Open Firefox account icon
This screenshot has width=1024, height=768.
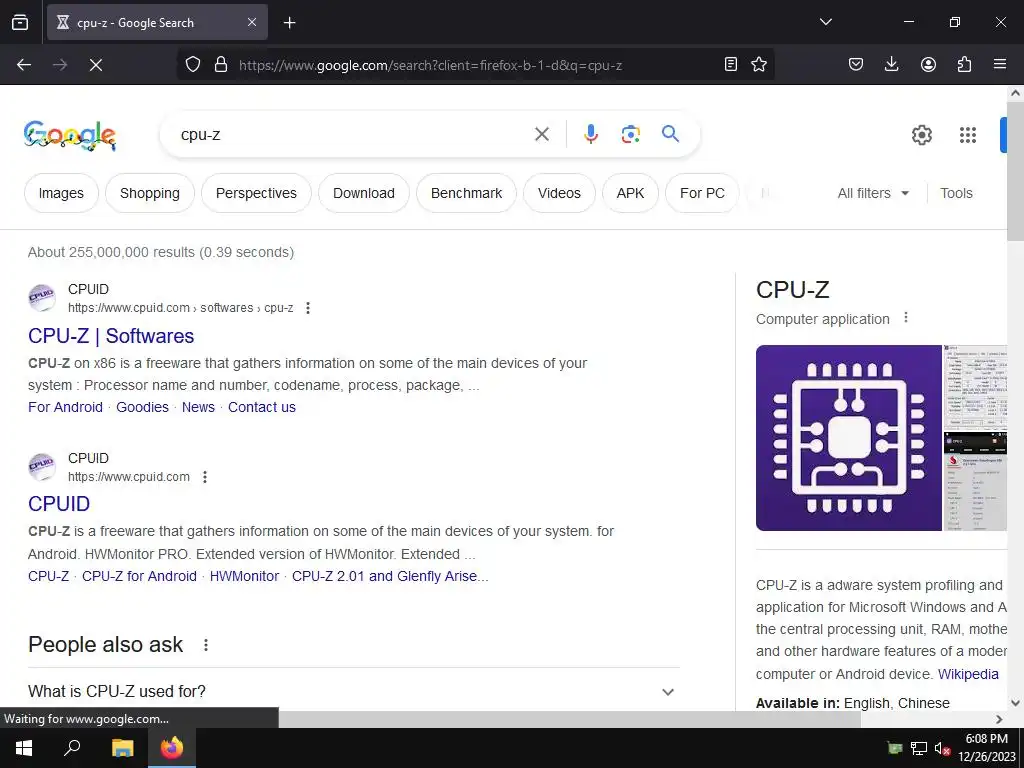928,64
